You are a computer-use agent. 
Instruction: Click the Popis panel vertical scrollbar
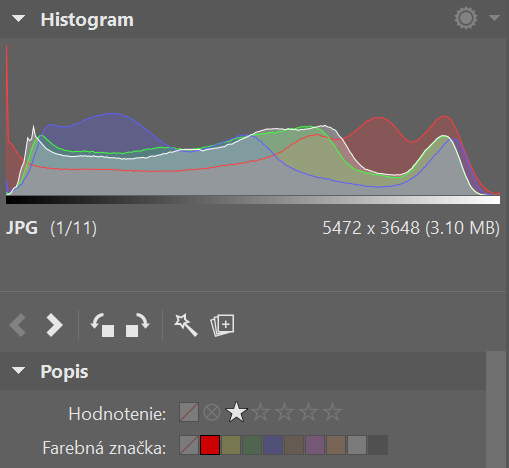click(496, 409)
